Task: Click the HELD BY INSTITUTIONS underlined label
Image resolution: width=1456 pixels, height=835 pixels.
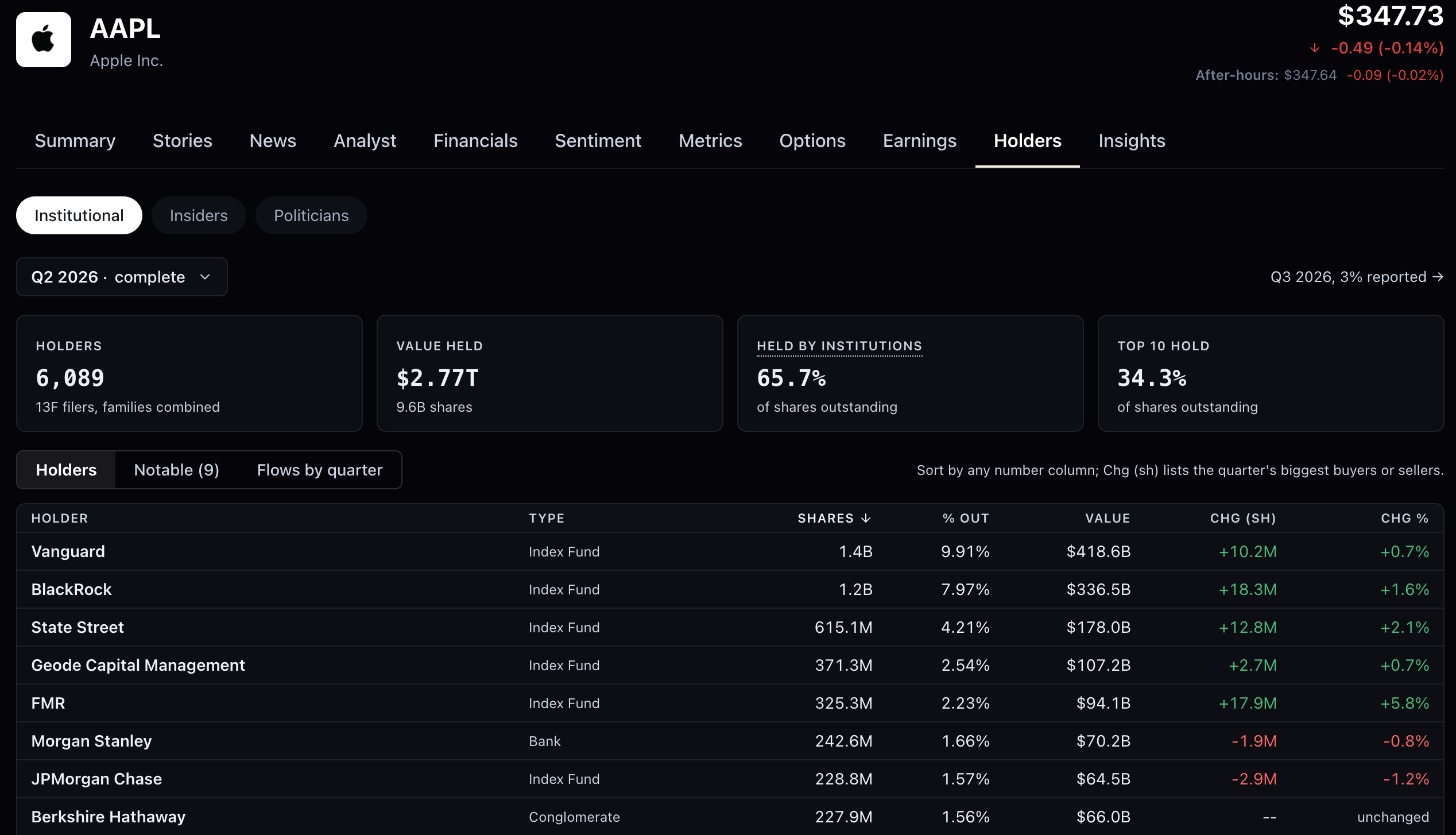Action: [839, 346]
